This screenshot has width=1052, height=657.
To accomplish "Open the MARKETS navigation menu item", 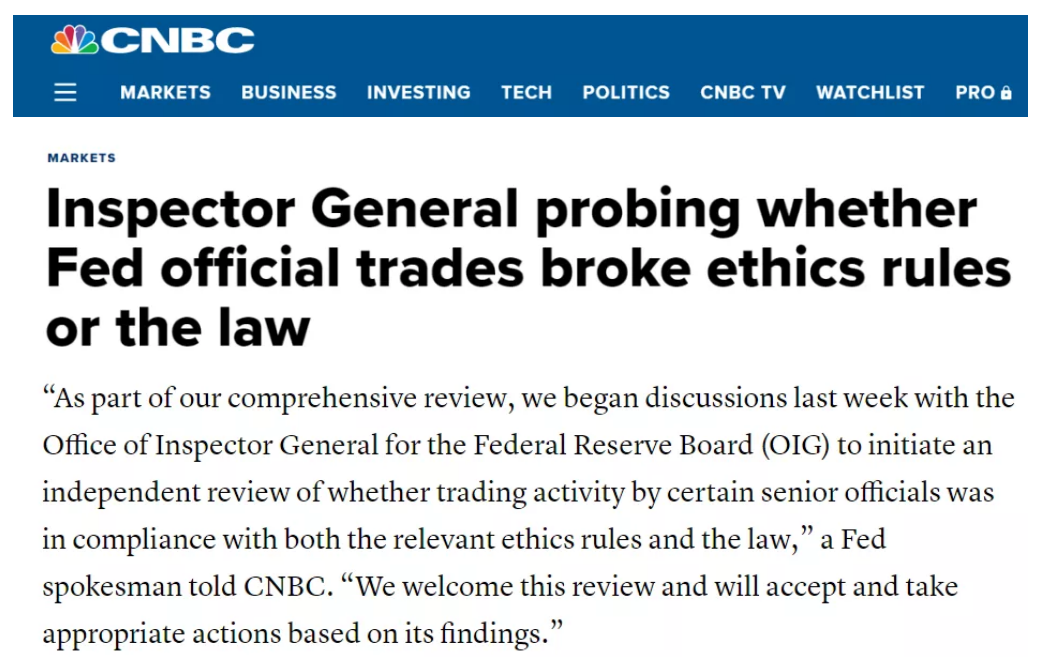I will (165, 93).
